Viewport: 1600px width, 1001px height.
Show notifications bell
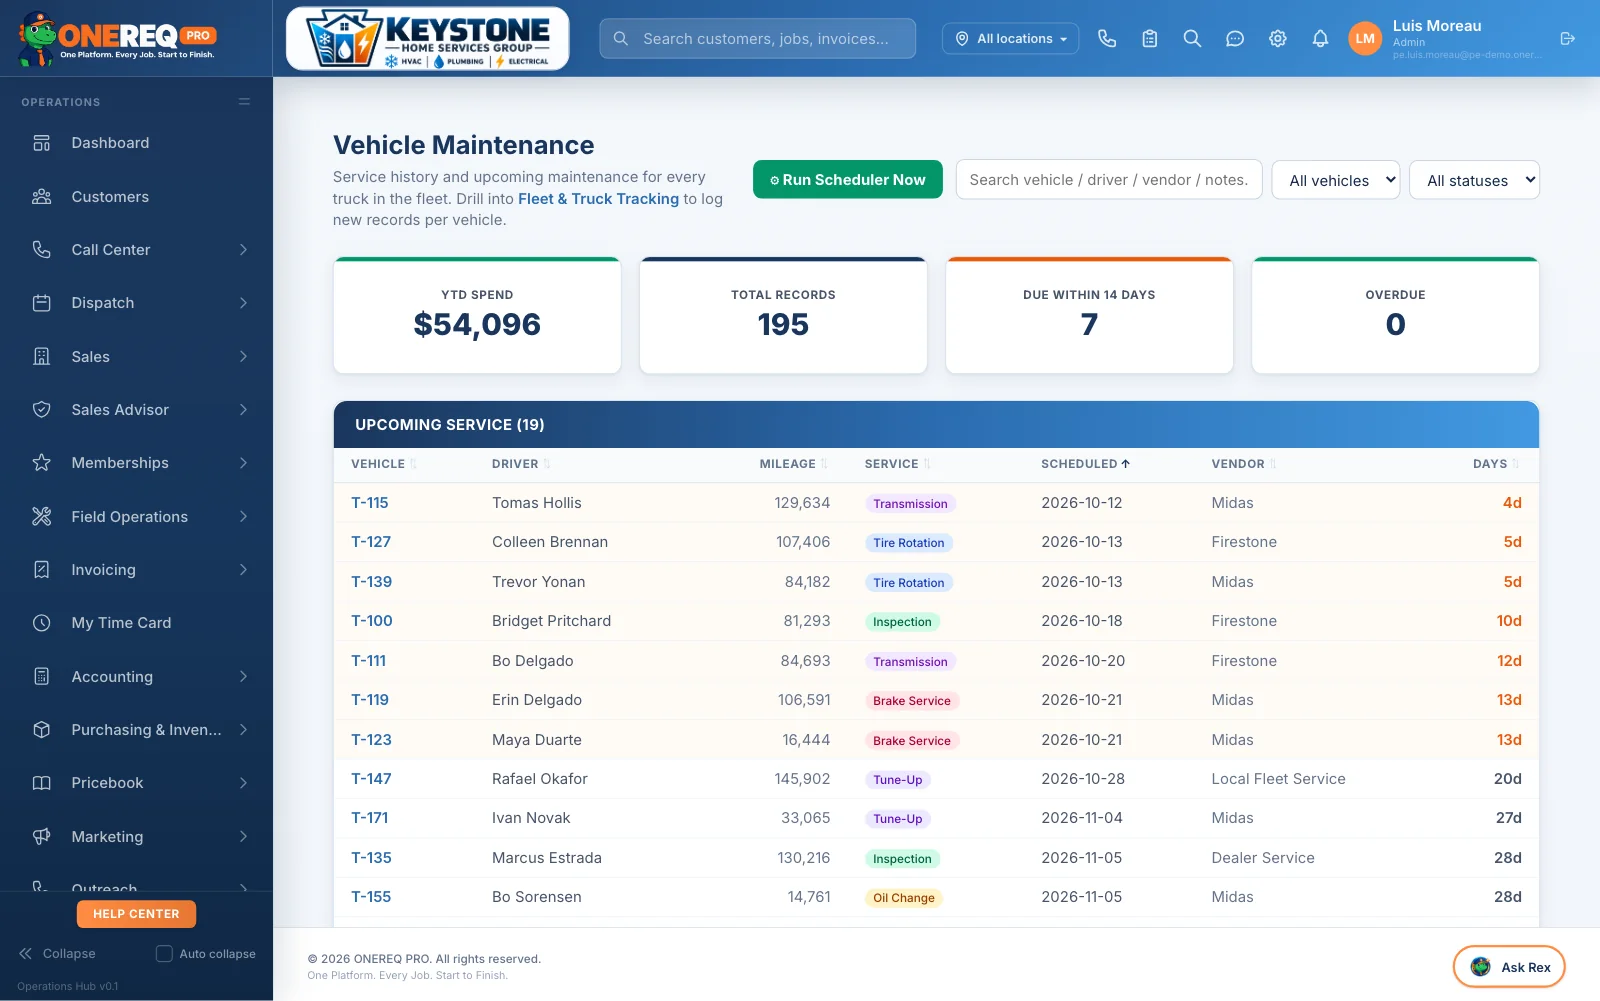(x=1320, y=39)
